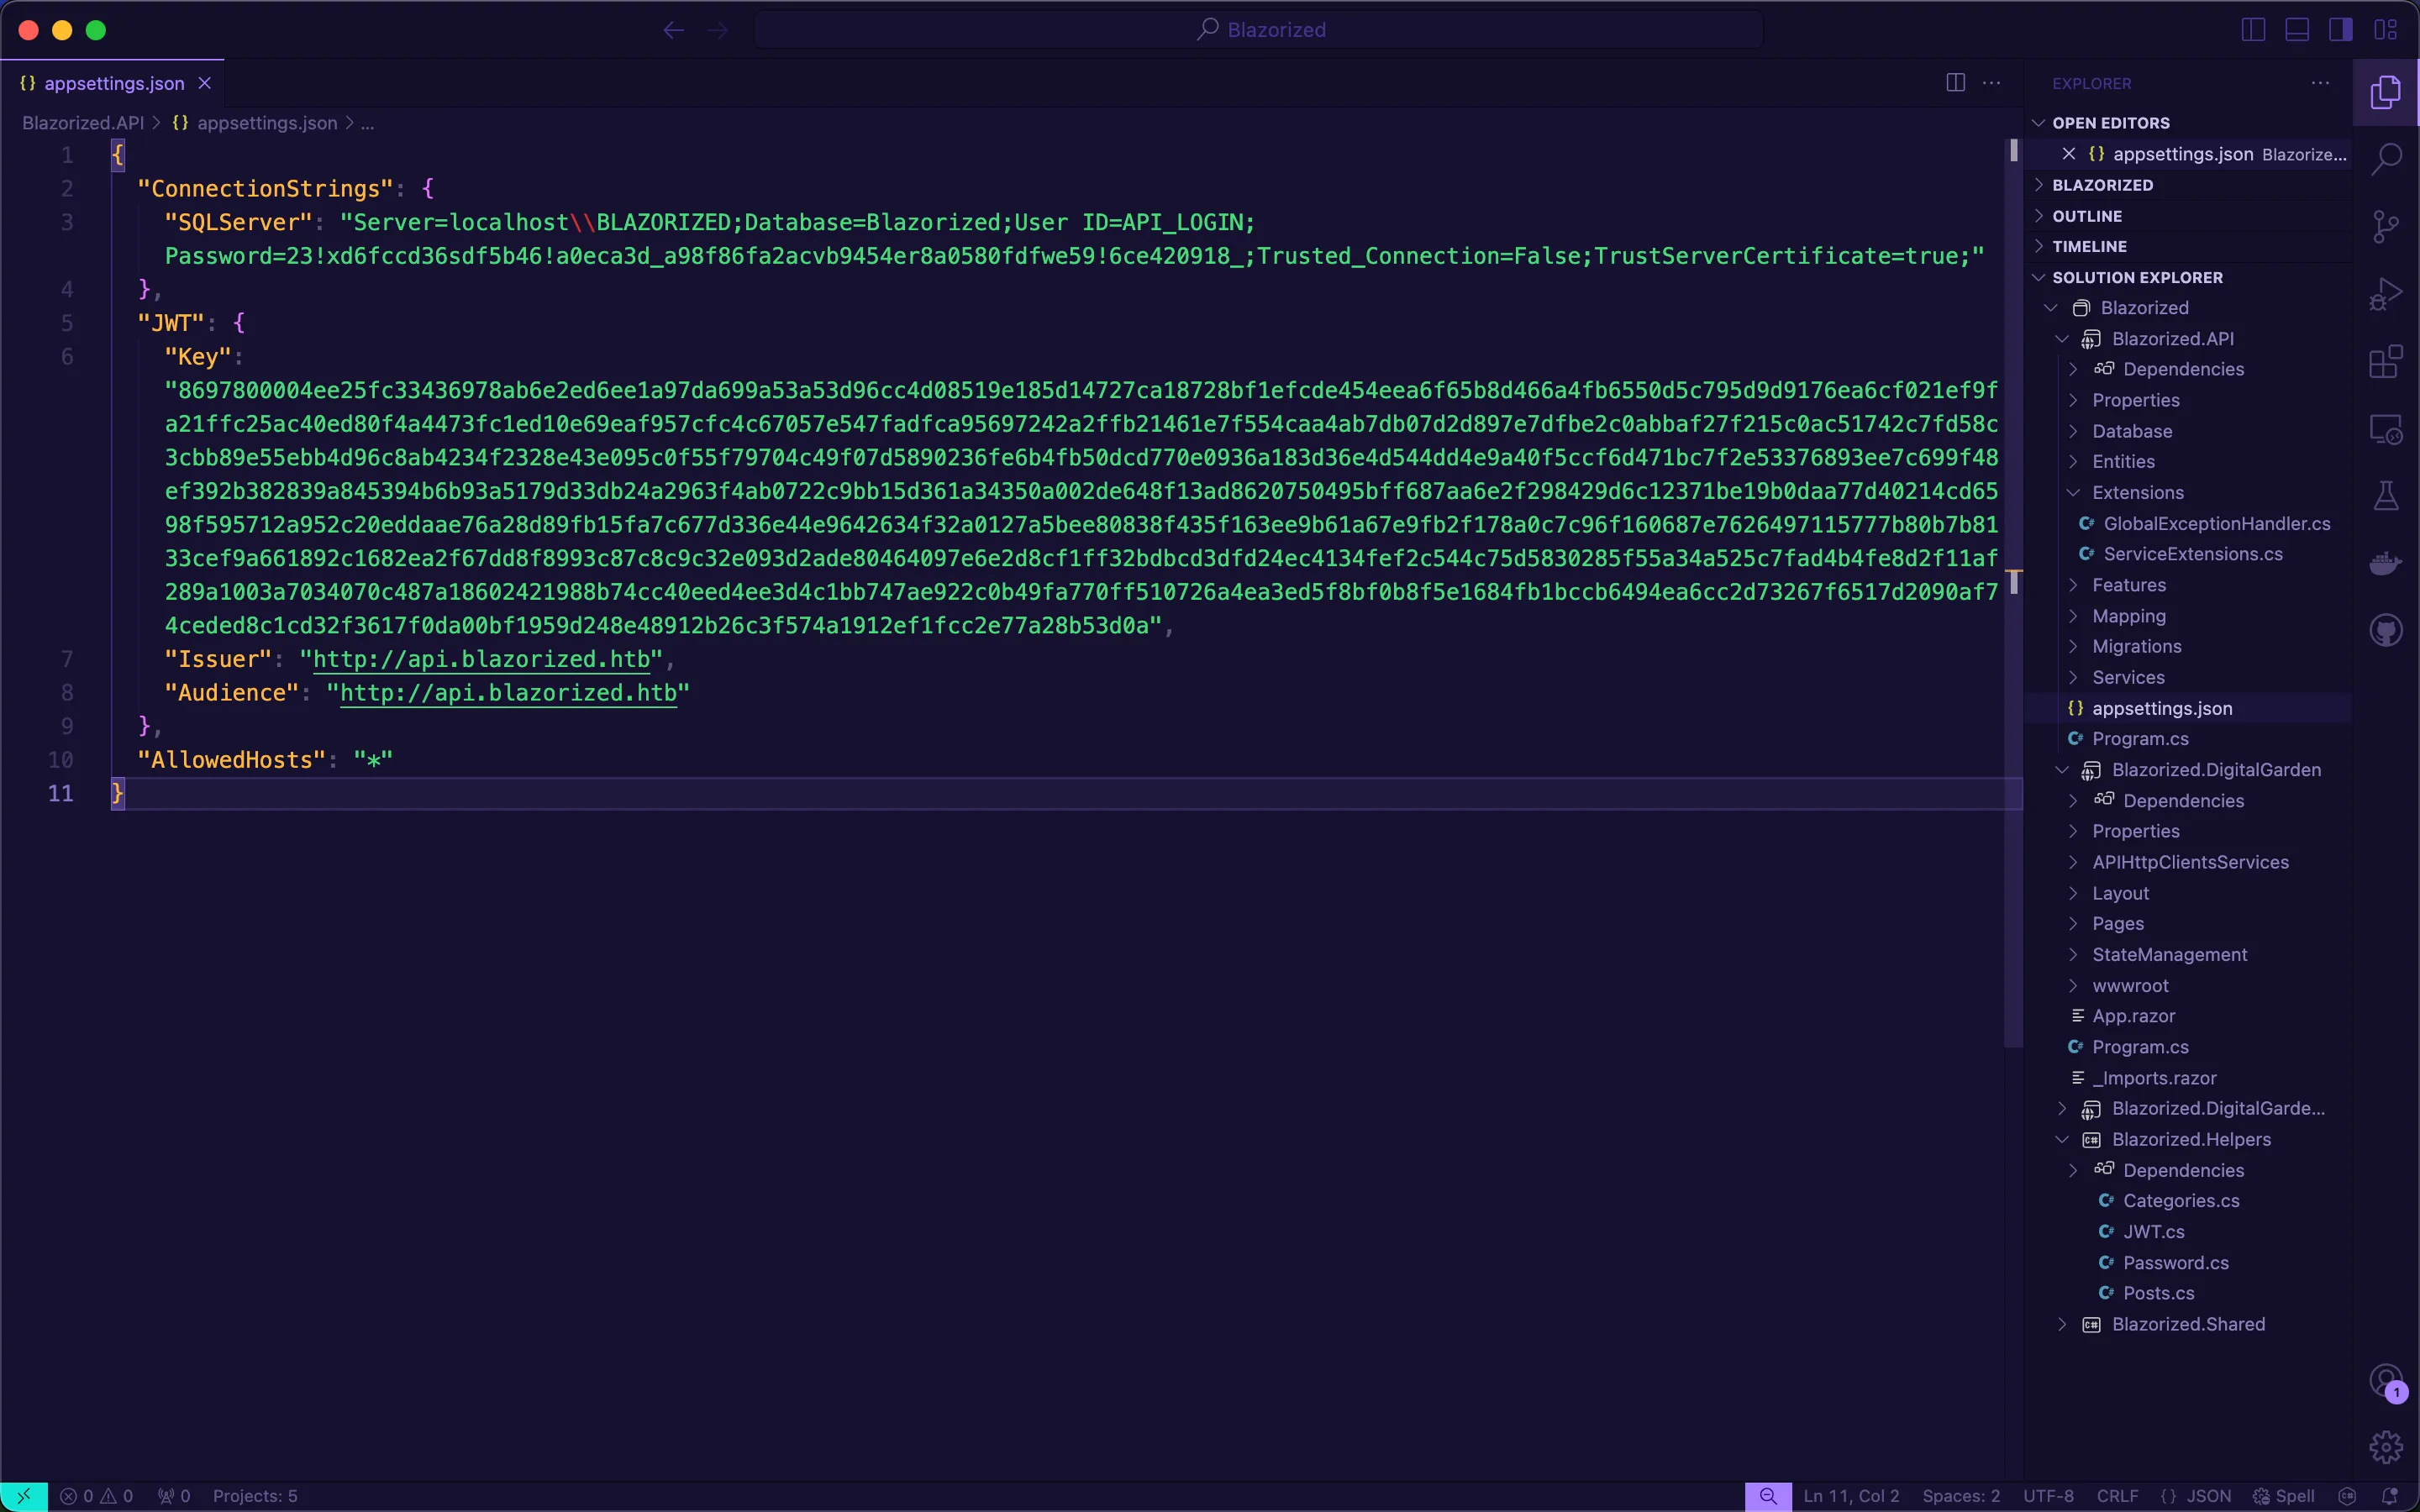Click Projects: 5 status item
Viewport: 2420px width, 1512px height.
tap(255, 1496)
